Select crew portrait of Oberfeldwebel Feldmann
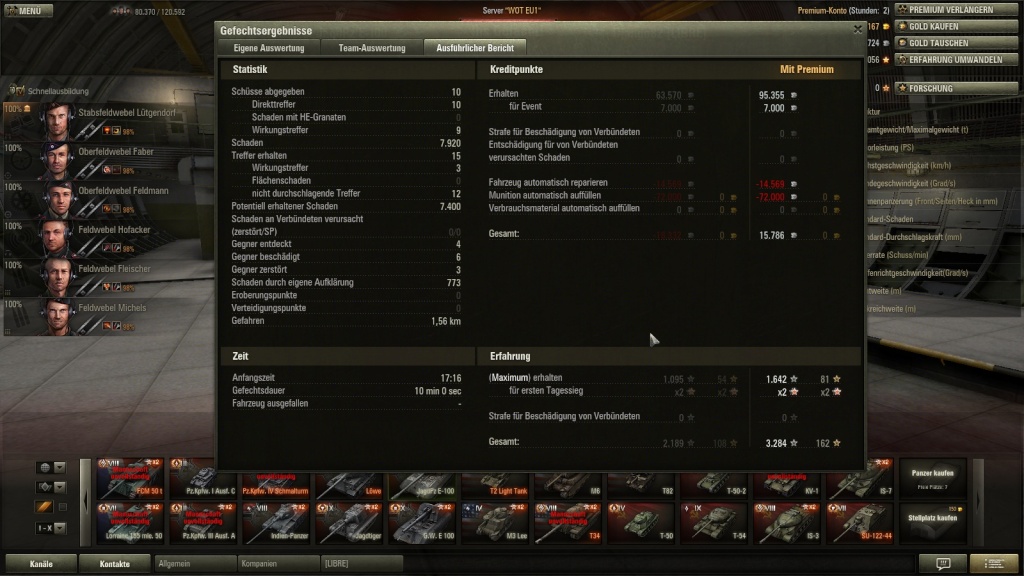 (57, 199)
